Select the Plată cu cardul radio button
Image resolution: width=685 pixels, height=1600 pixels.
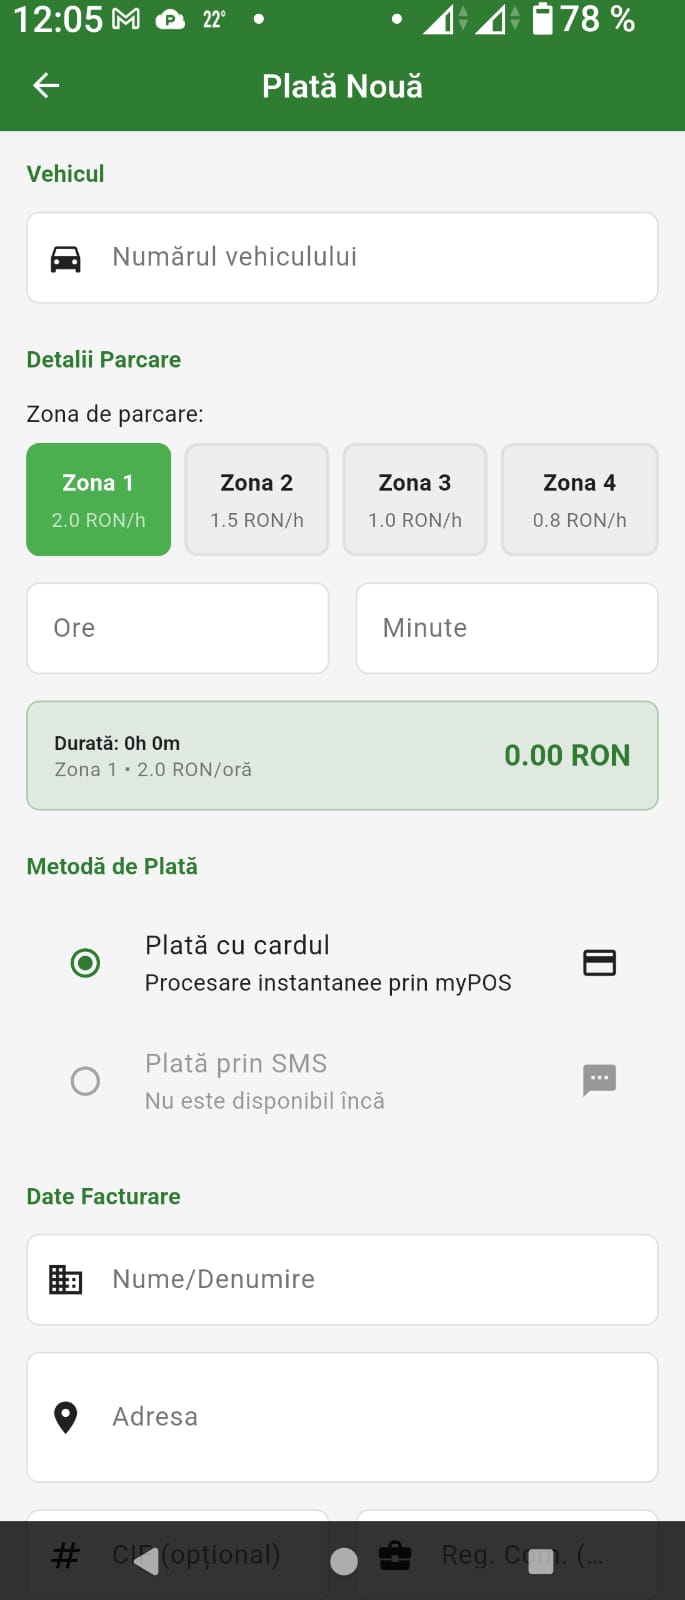86,963
